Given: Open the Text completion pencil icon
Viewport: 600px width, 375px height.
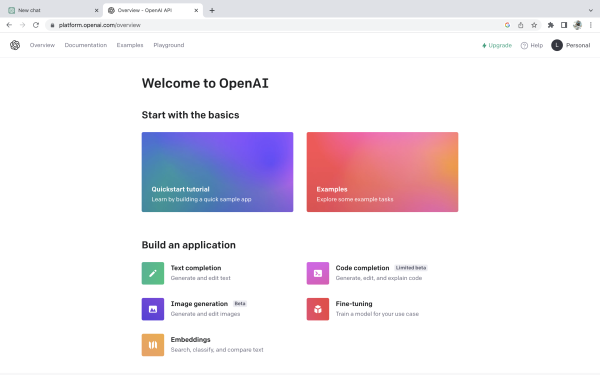Looking at the screenshot, I should click(153, 273).
